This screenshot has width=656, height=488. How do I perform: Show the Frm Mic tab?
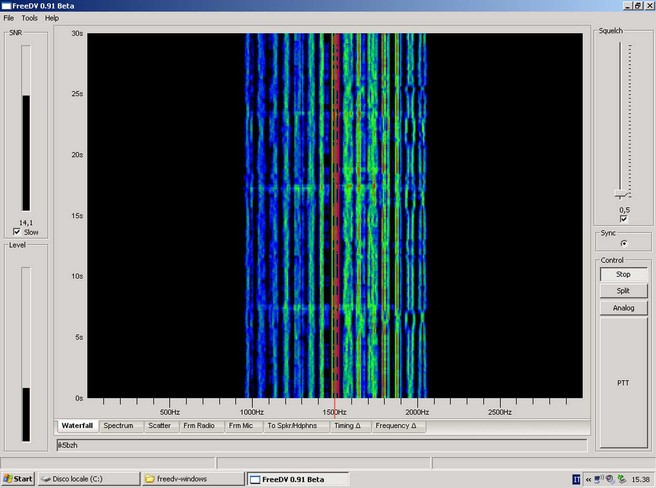pos(241,426)
